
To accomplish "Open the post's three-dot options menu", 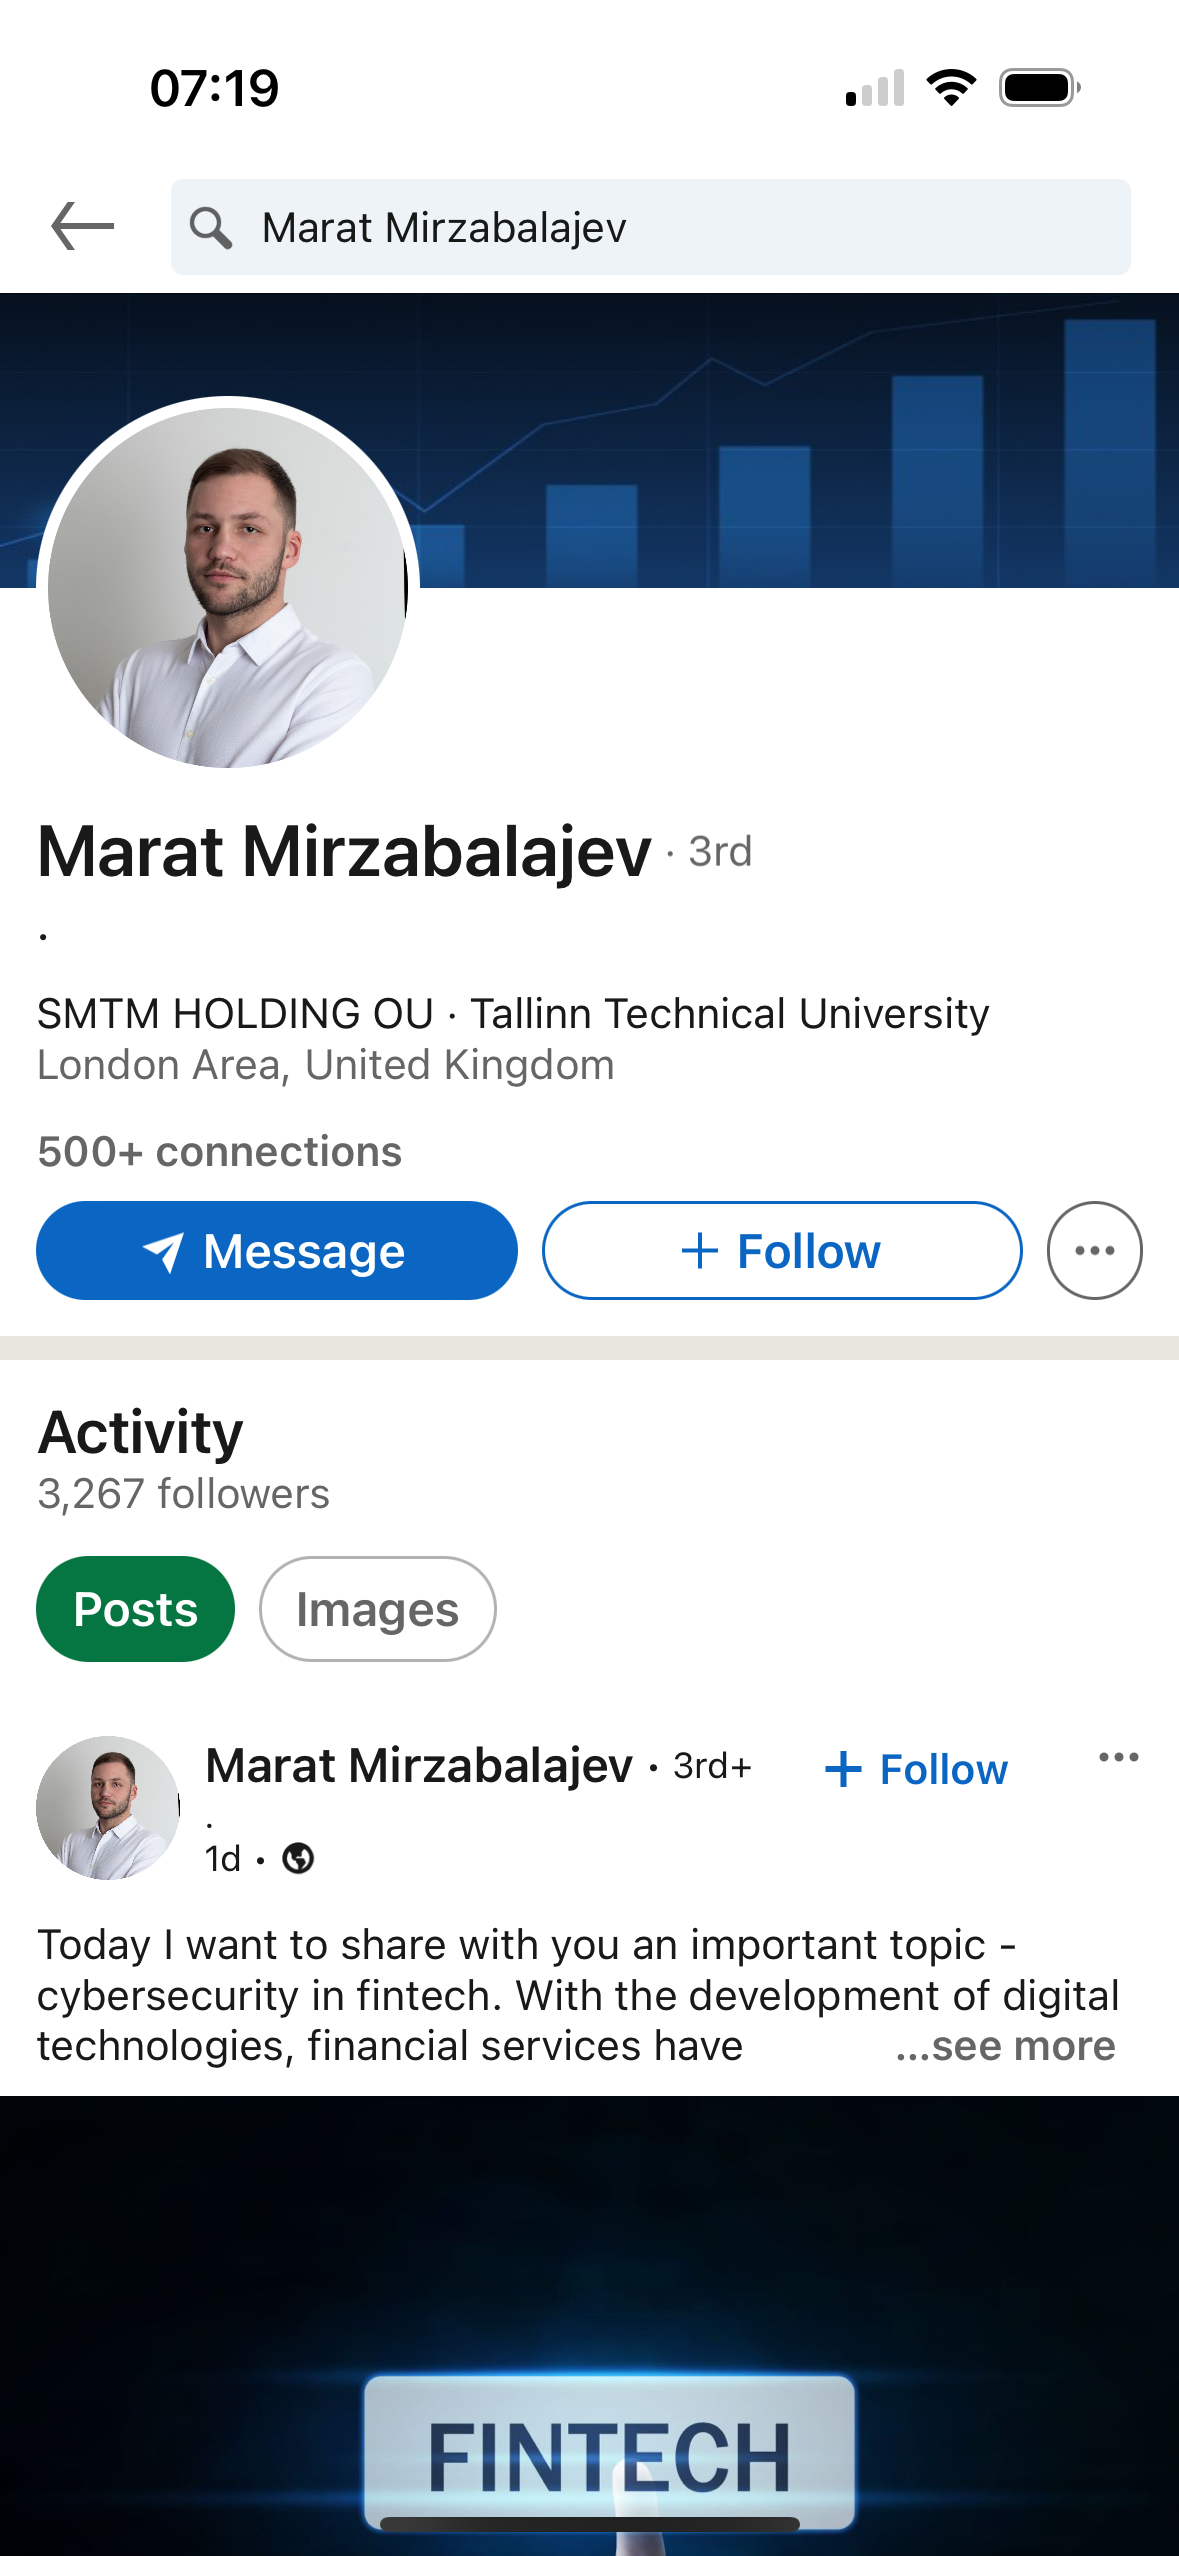I will pyautogui.click(x=1118, y=1758).
